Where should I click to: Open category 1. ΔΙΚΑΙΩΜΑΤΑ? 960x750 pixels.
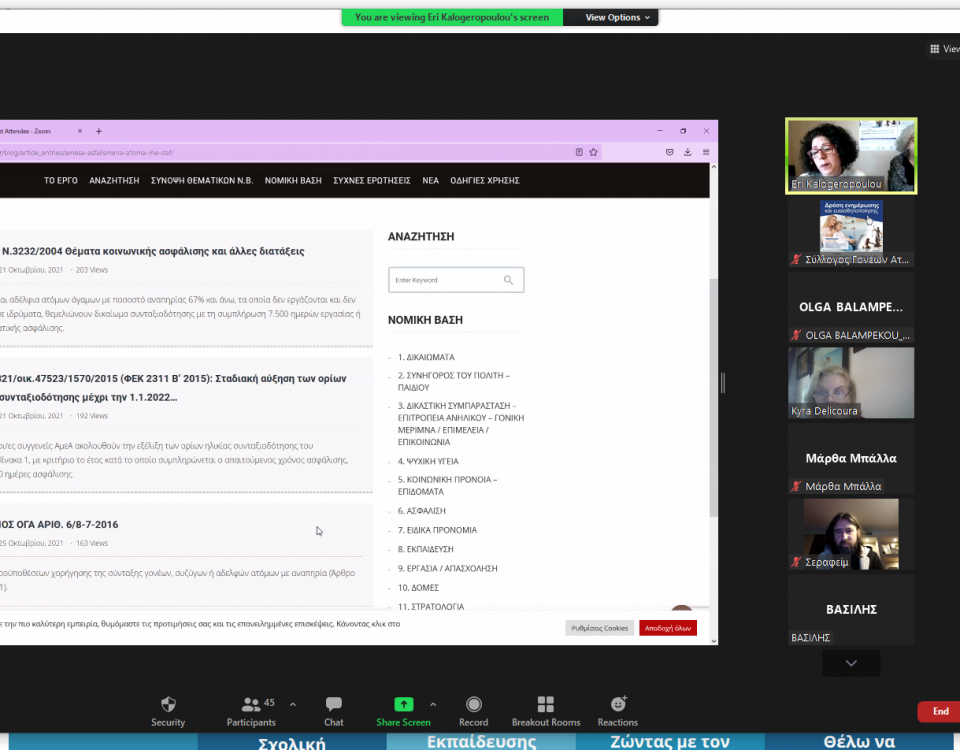426,357
